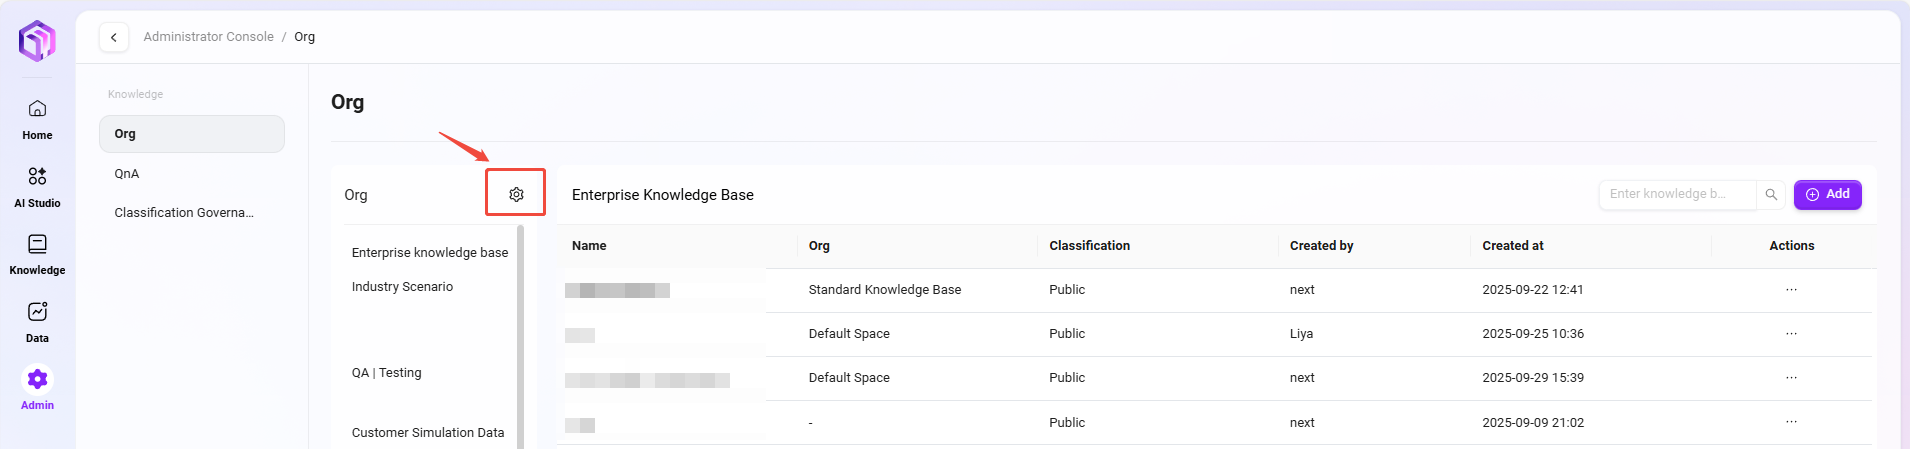The width and height of the screenshot is (1910, 449).
Task: Go to Knowledge in the sidebar
Action: pos(37,245)
